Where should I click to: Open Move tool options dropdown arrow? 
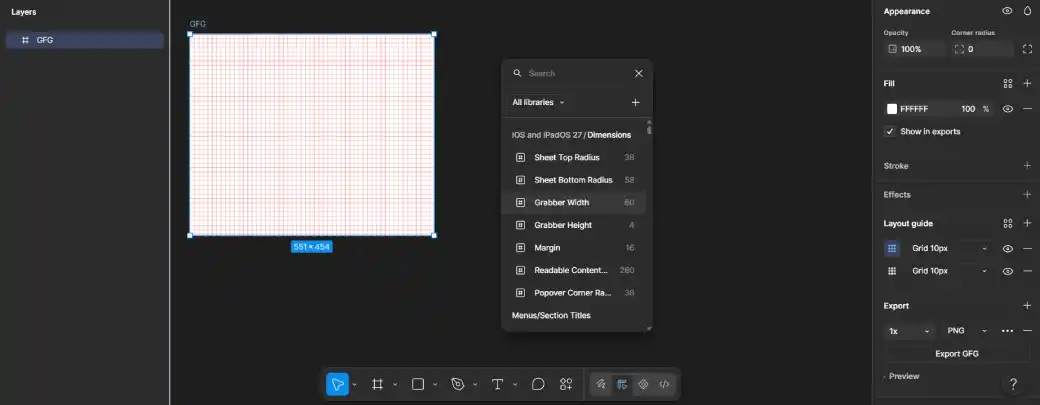[354, 384]
